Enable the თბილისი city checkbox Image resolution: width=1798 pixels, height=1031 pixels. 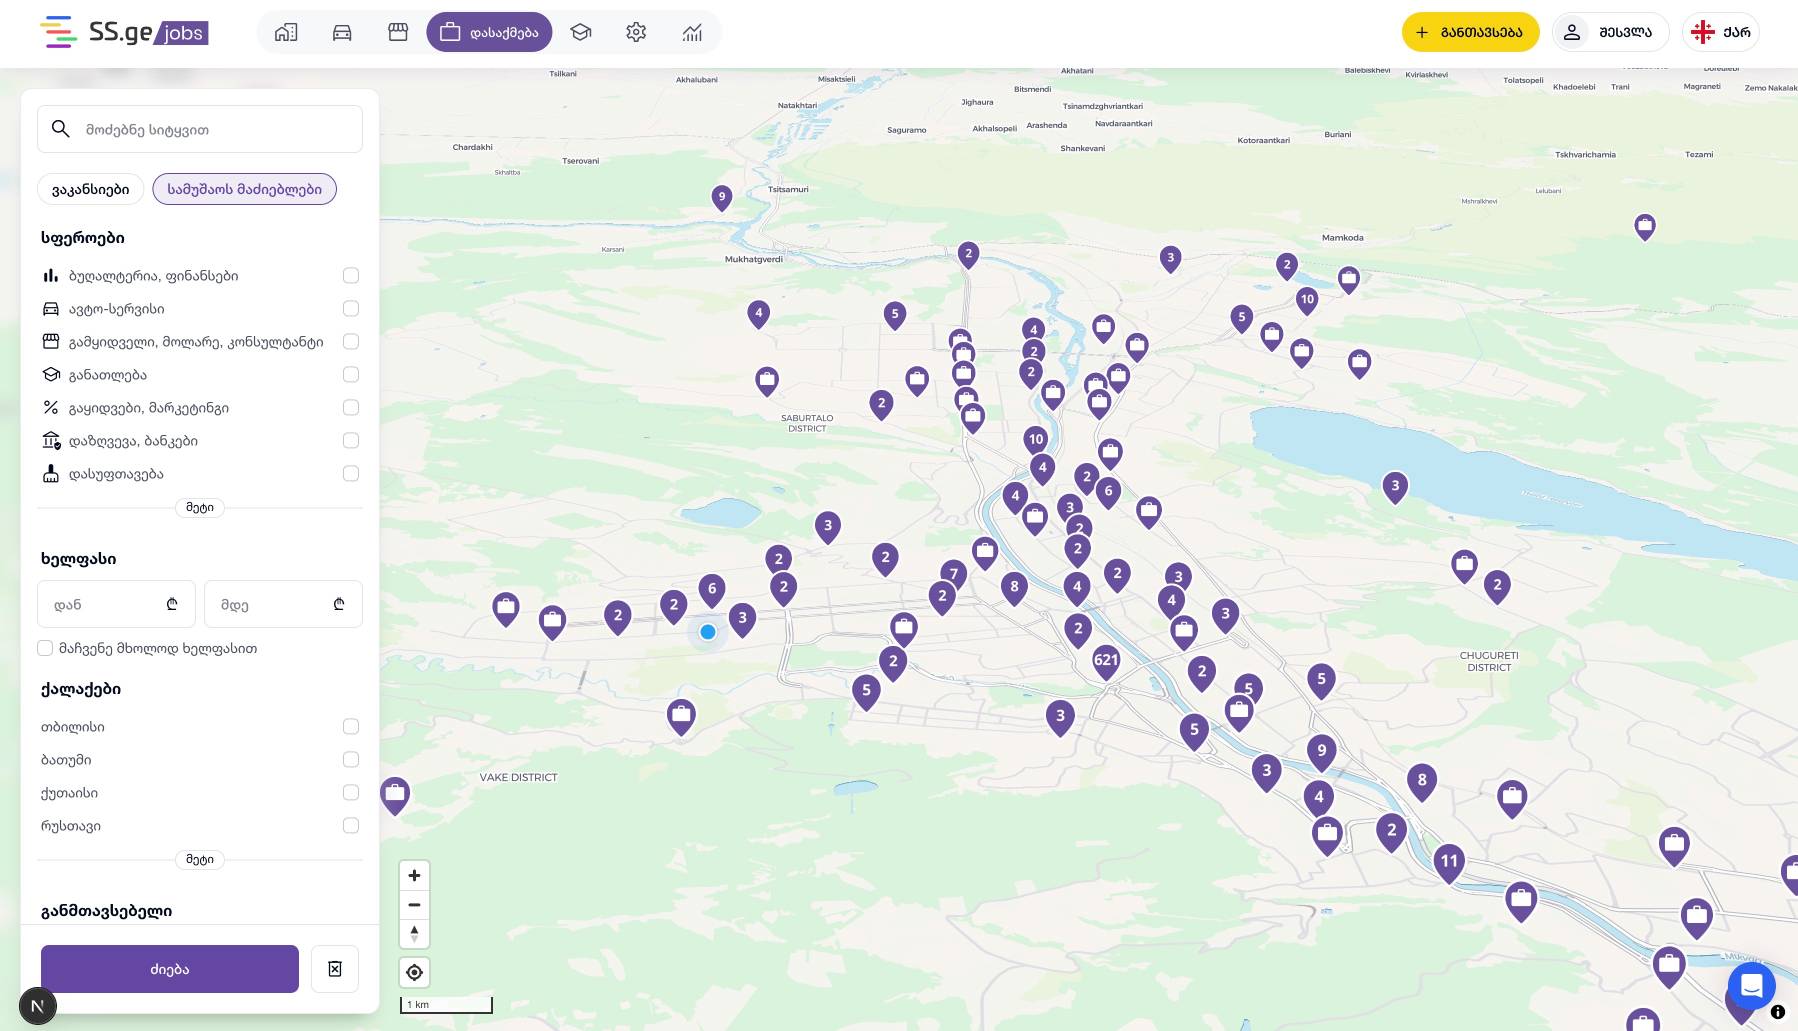point(351,727)
